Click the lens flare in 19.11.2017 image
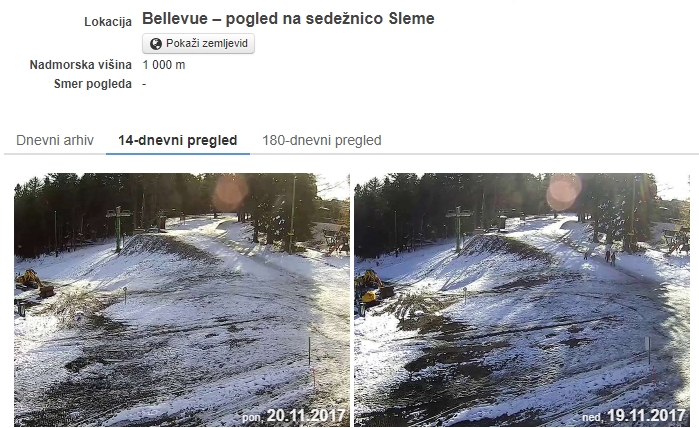 tap(563, 192)
